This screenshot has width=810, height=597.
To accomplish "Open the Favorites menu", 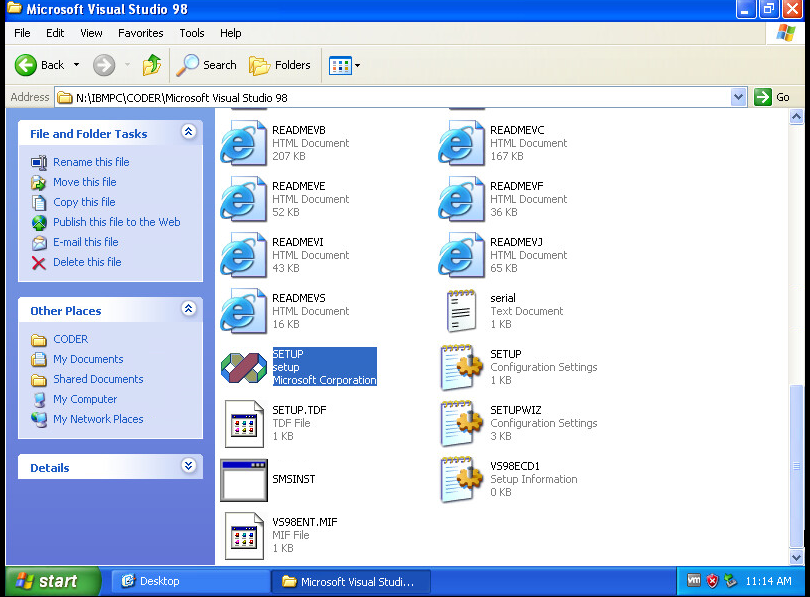I will [140, 33].
